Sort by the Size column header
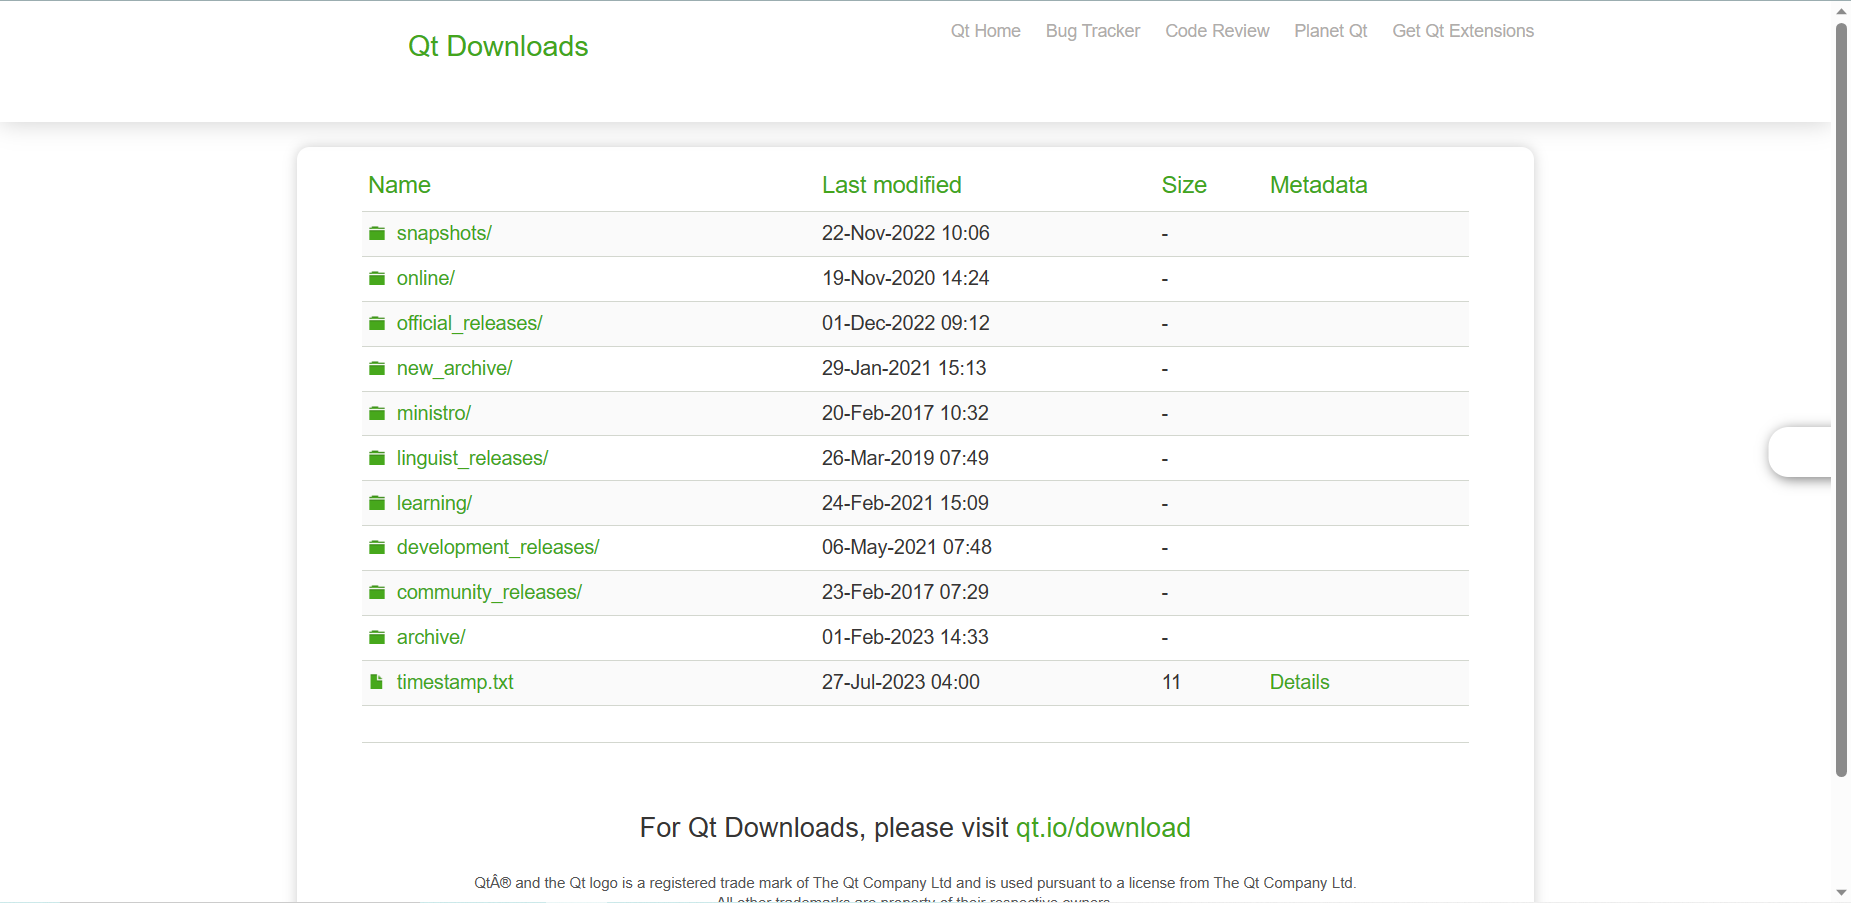Viewport: 1851px width, 903px height. coord(1184,185)
